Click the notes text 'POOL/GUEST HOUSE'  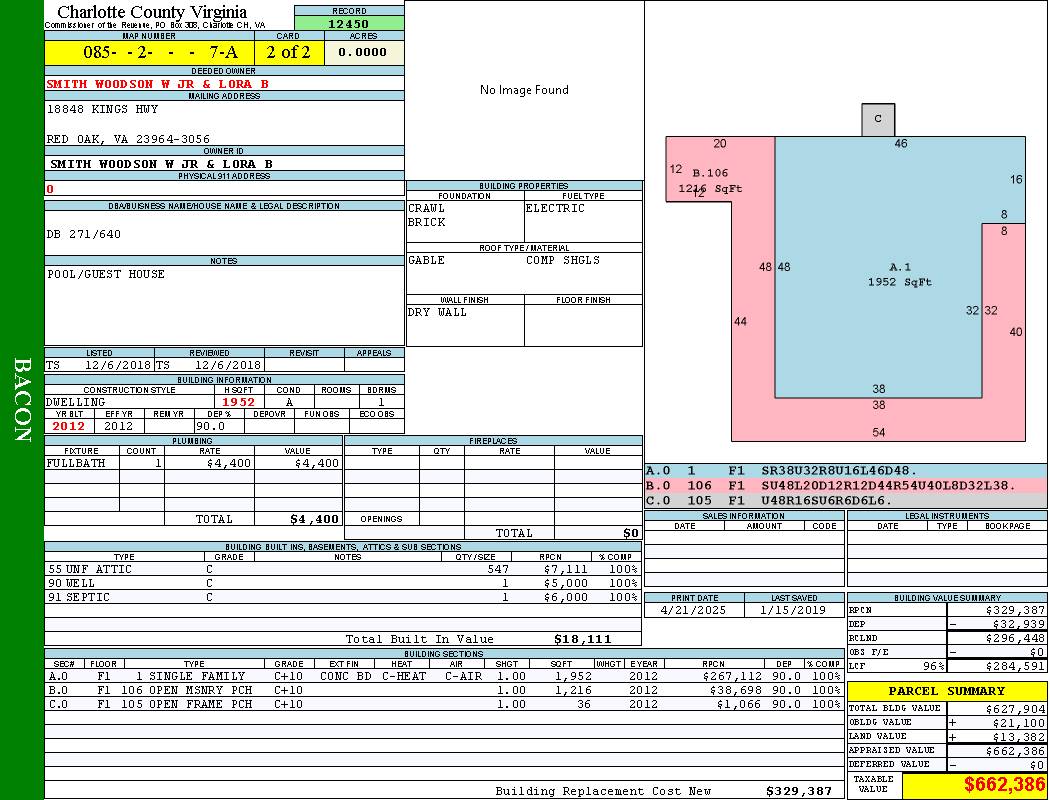pyautogui.click(x=106, y=274)
